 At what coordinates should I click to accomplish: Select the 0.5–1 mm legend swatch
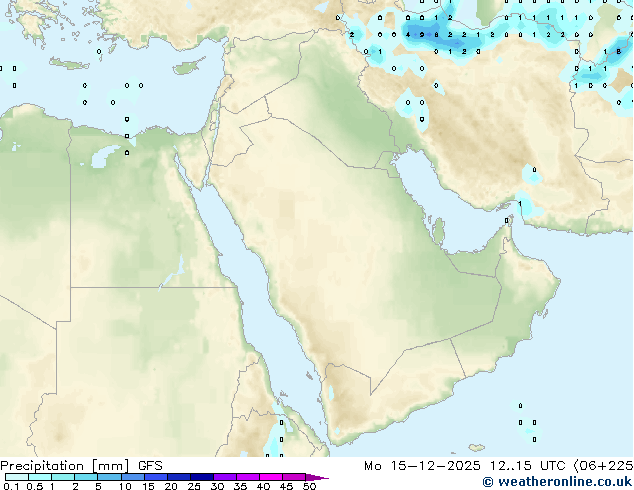click(40, 477)
